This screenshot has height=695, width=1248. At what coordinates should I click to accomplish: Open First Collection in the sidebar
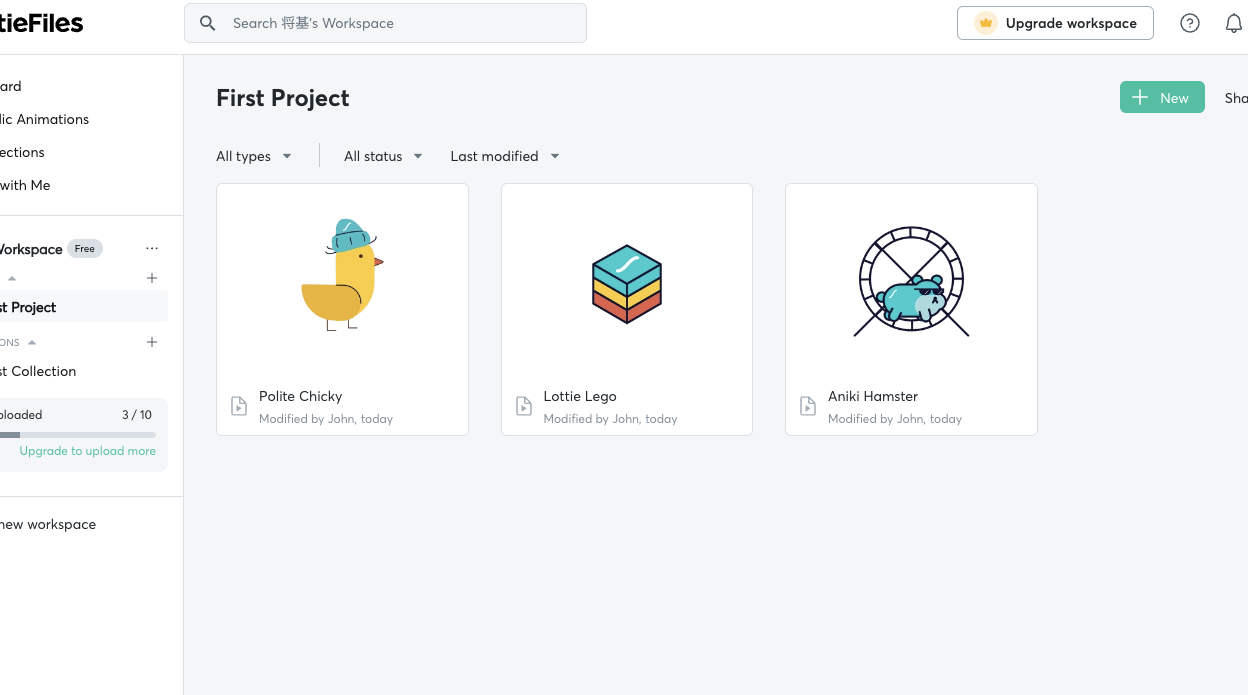pos(40,371)
